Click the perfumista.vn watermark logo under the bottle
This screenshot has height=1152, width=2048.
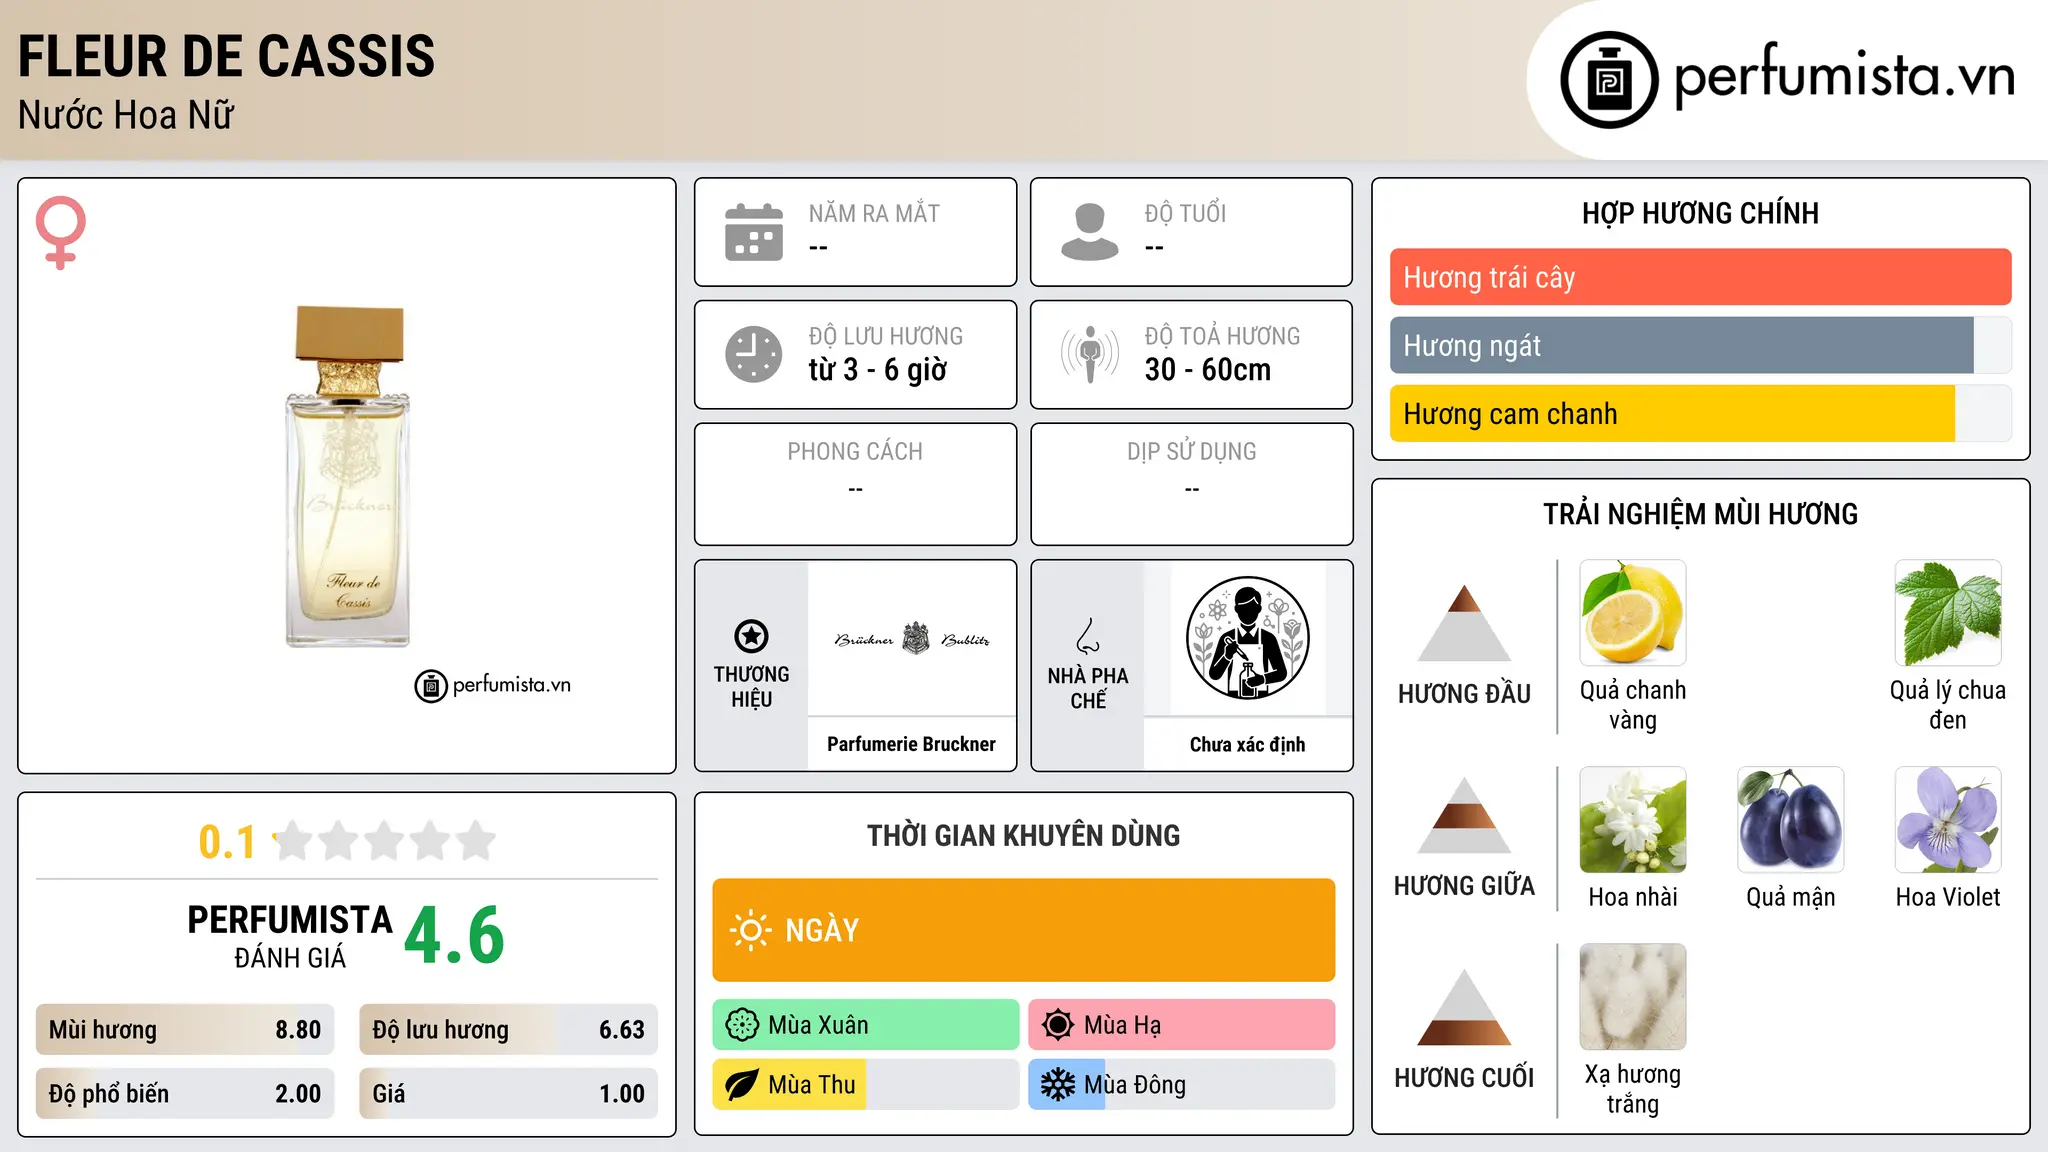click(492, 685)
